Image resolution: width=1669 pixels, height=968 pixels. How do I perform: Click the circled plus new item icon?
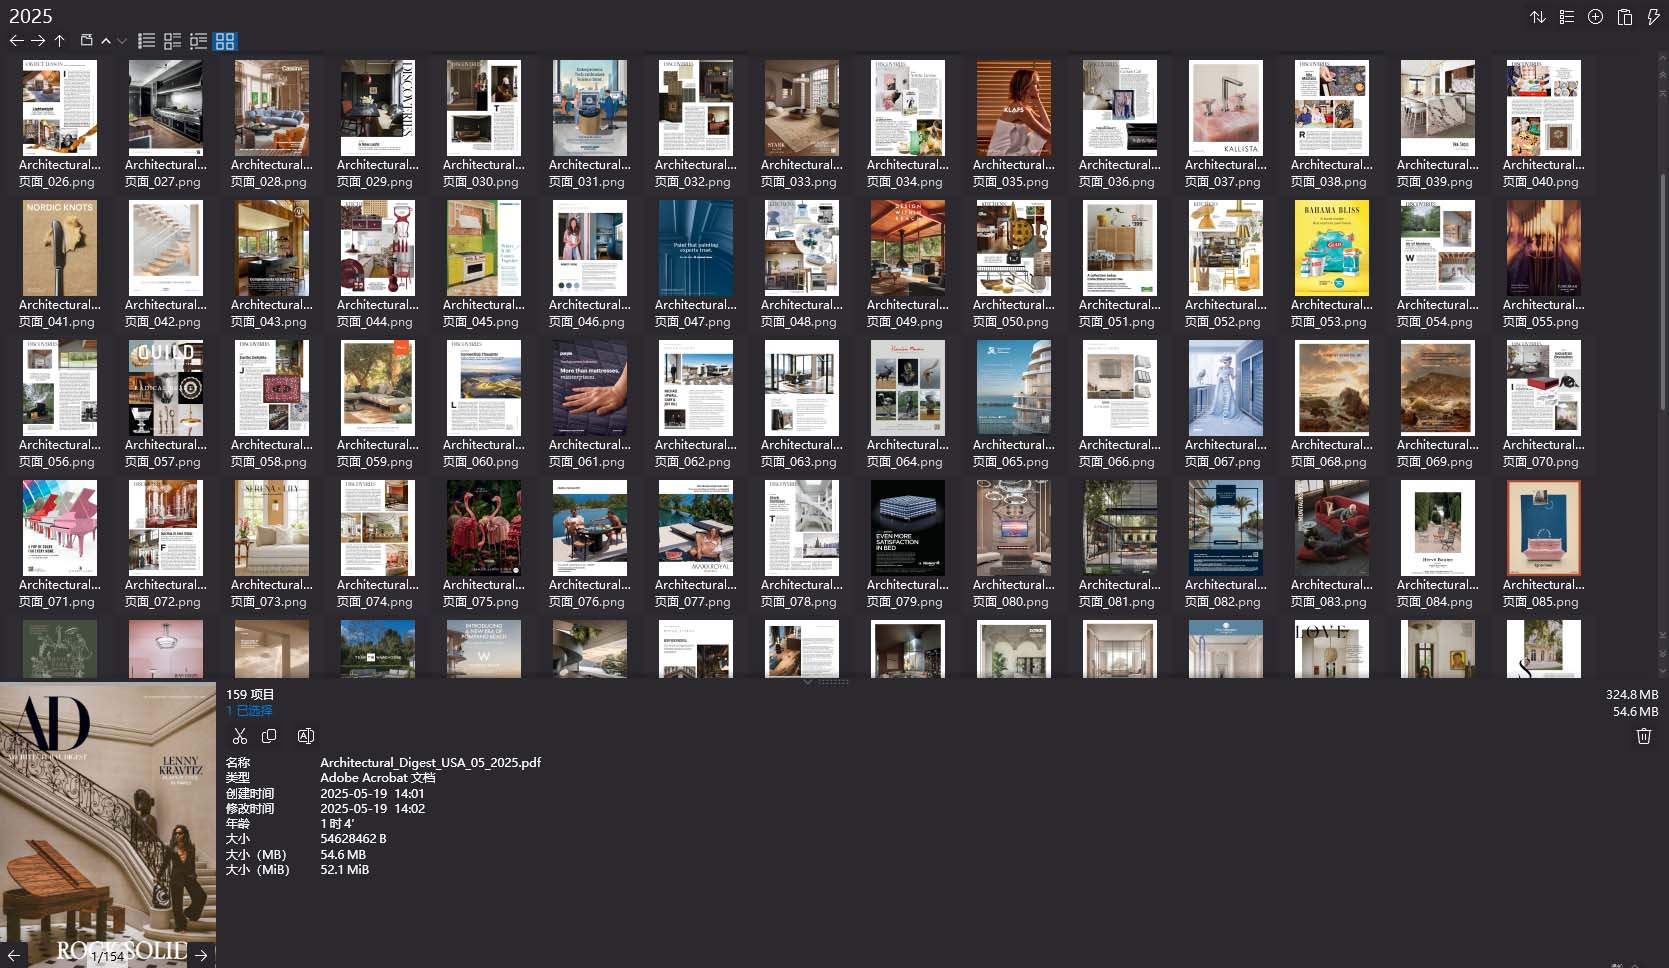(1596, 17)
